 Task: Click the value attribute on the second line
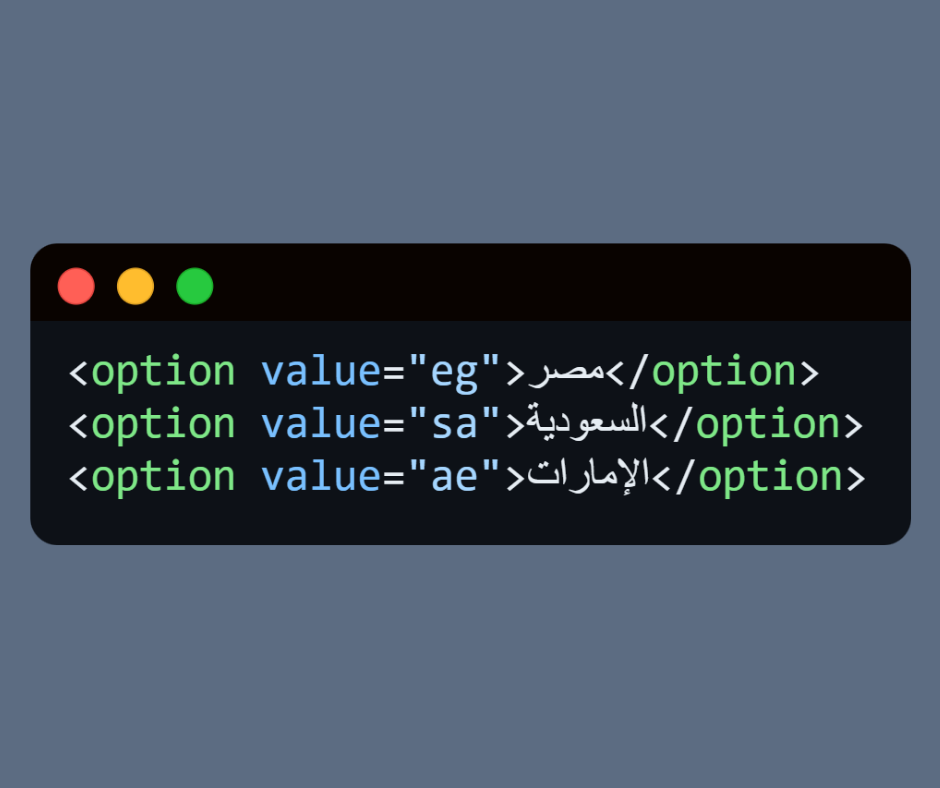pos(320,424)
